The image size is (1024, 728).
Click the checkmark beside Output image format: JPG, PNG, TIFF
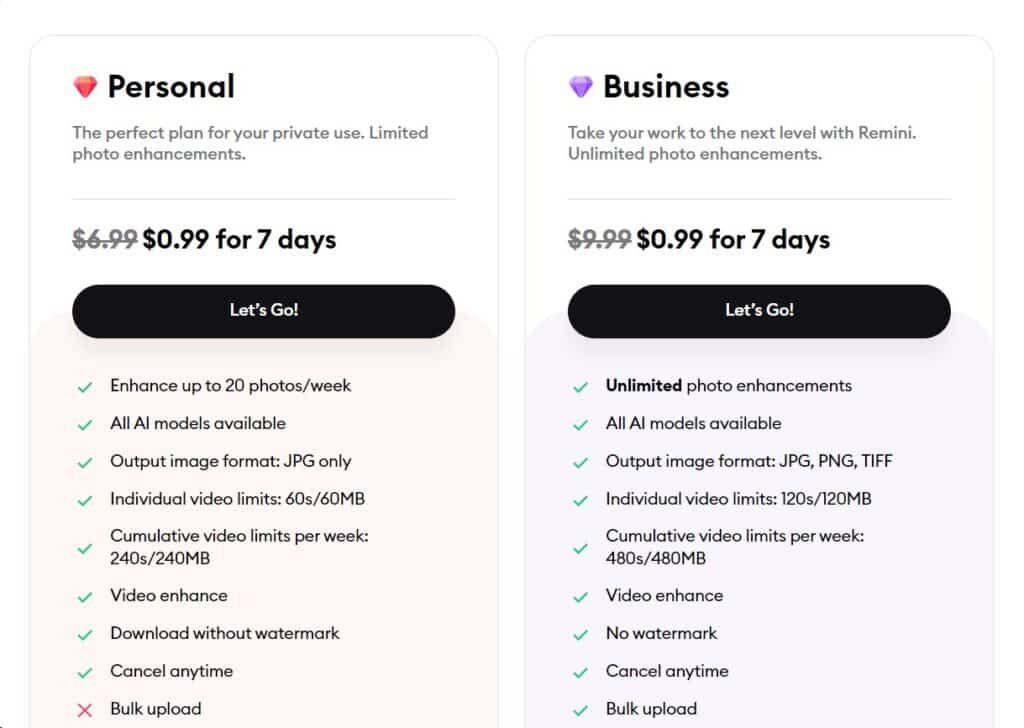pyautogui.click(x=580, y=463)
